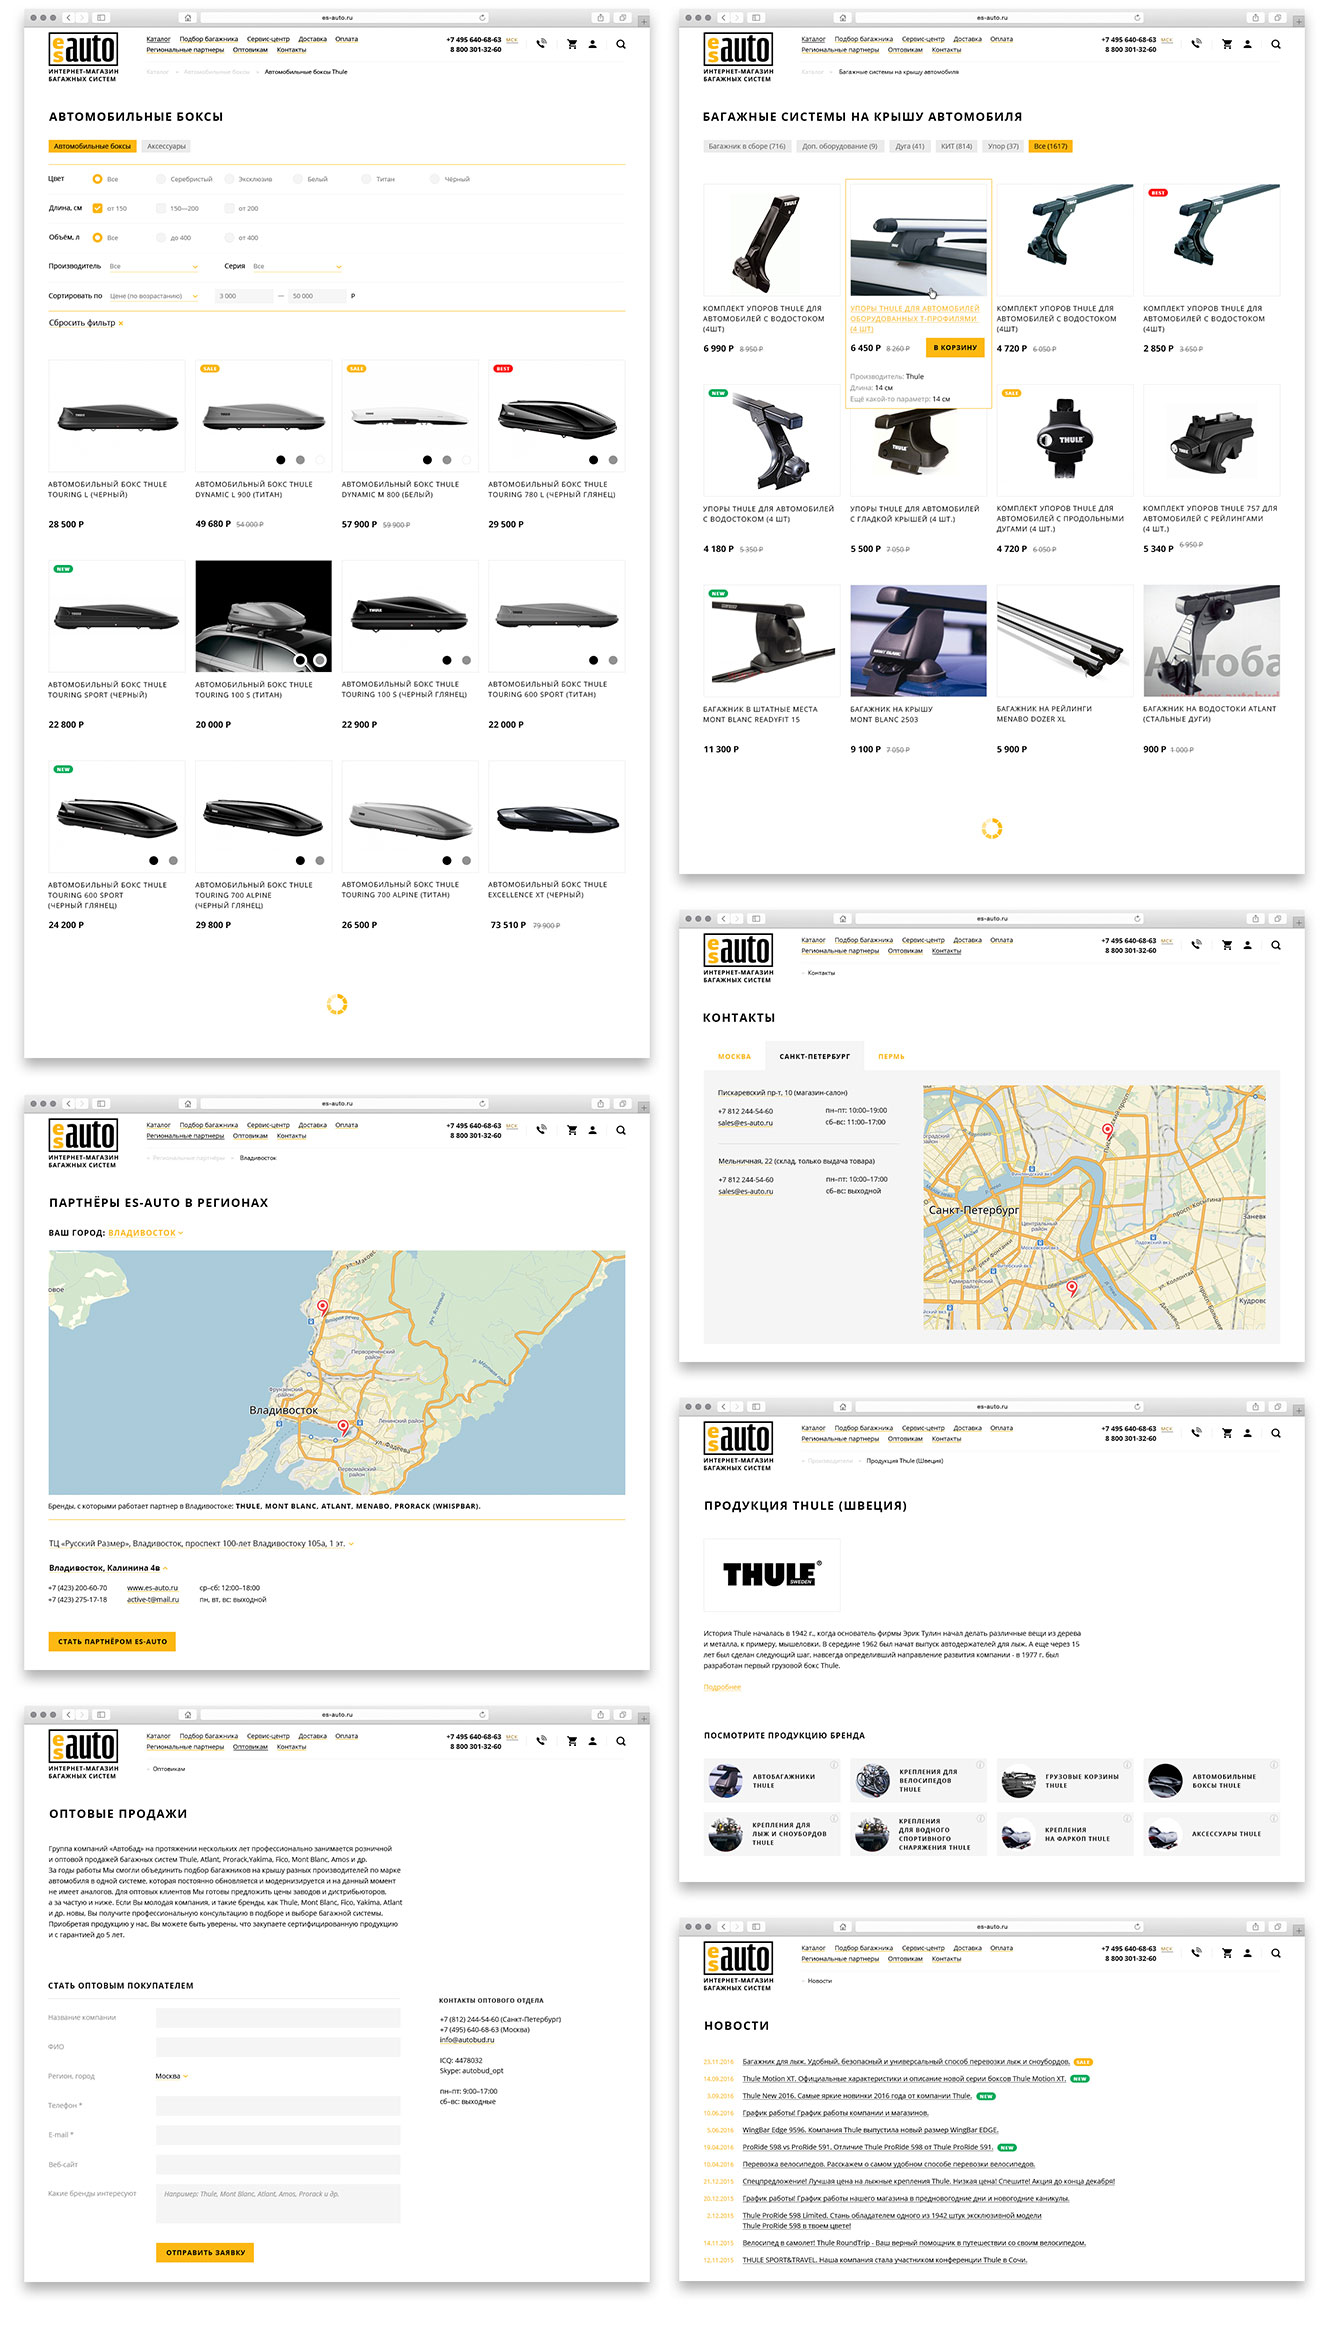Viewport: 1330px width, 2332px height.
Task: Click phone callback icon in Багажные системы window
Action: click(1196, 43)
